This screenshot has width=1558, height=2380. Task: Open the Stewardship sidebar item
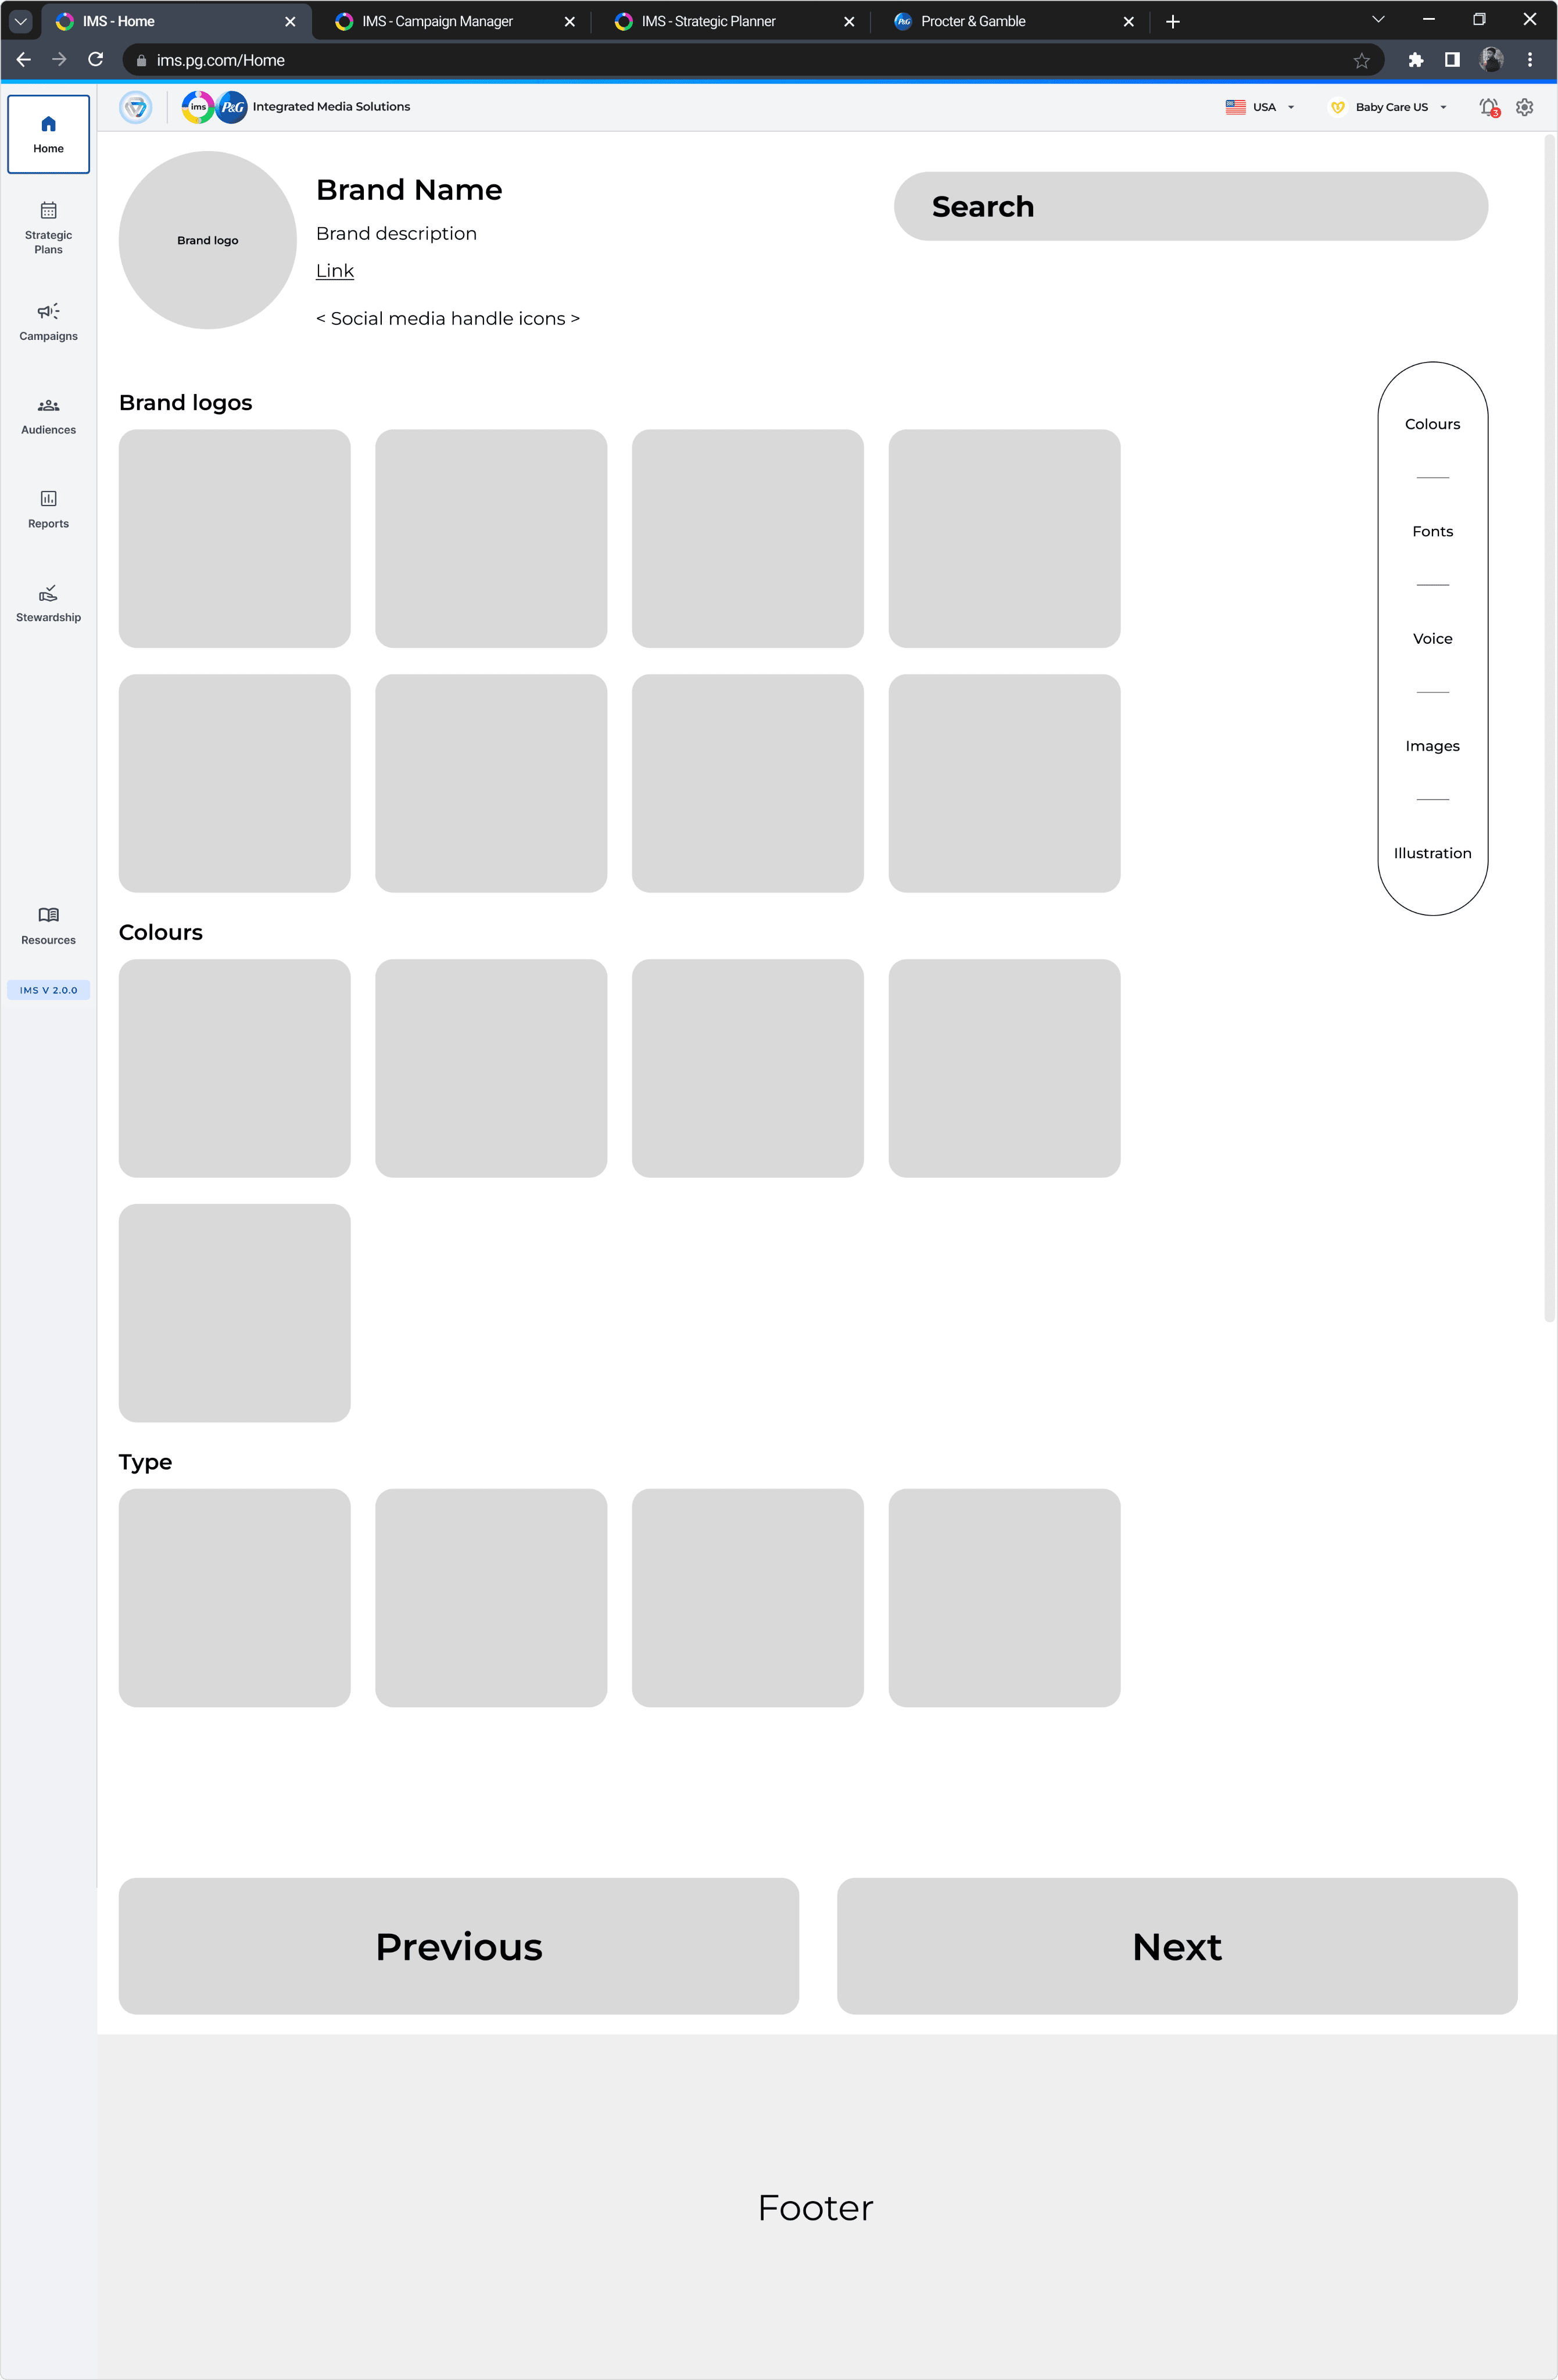(x=48, y=604)
